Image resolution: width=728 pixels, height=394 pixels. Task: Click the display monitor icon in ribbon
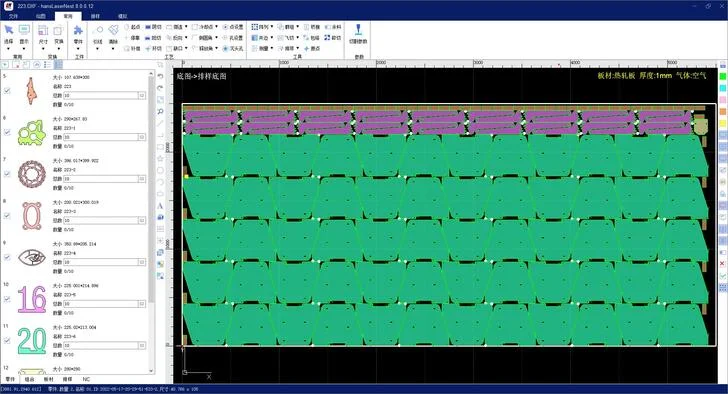pos(24,30)
